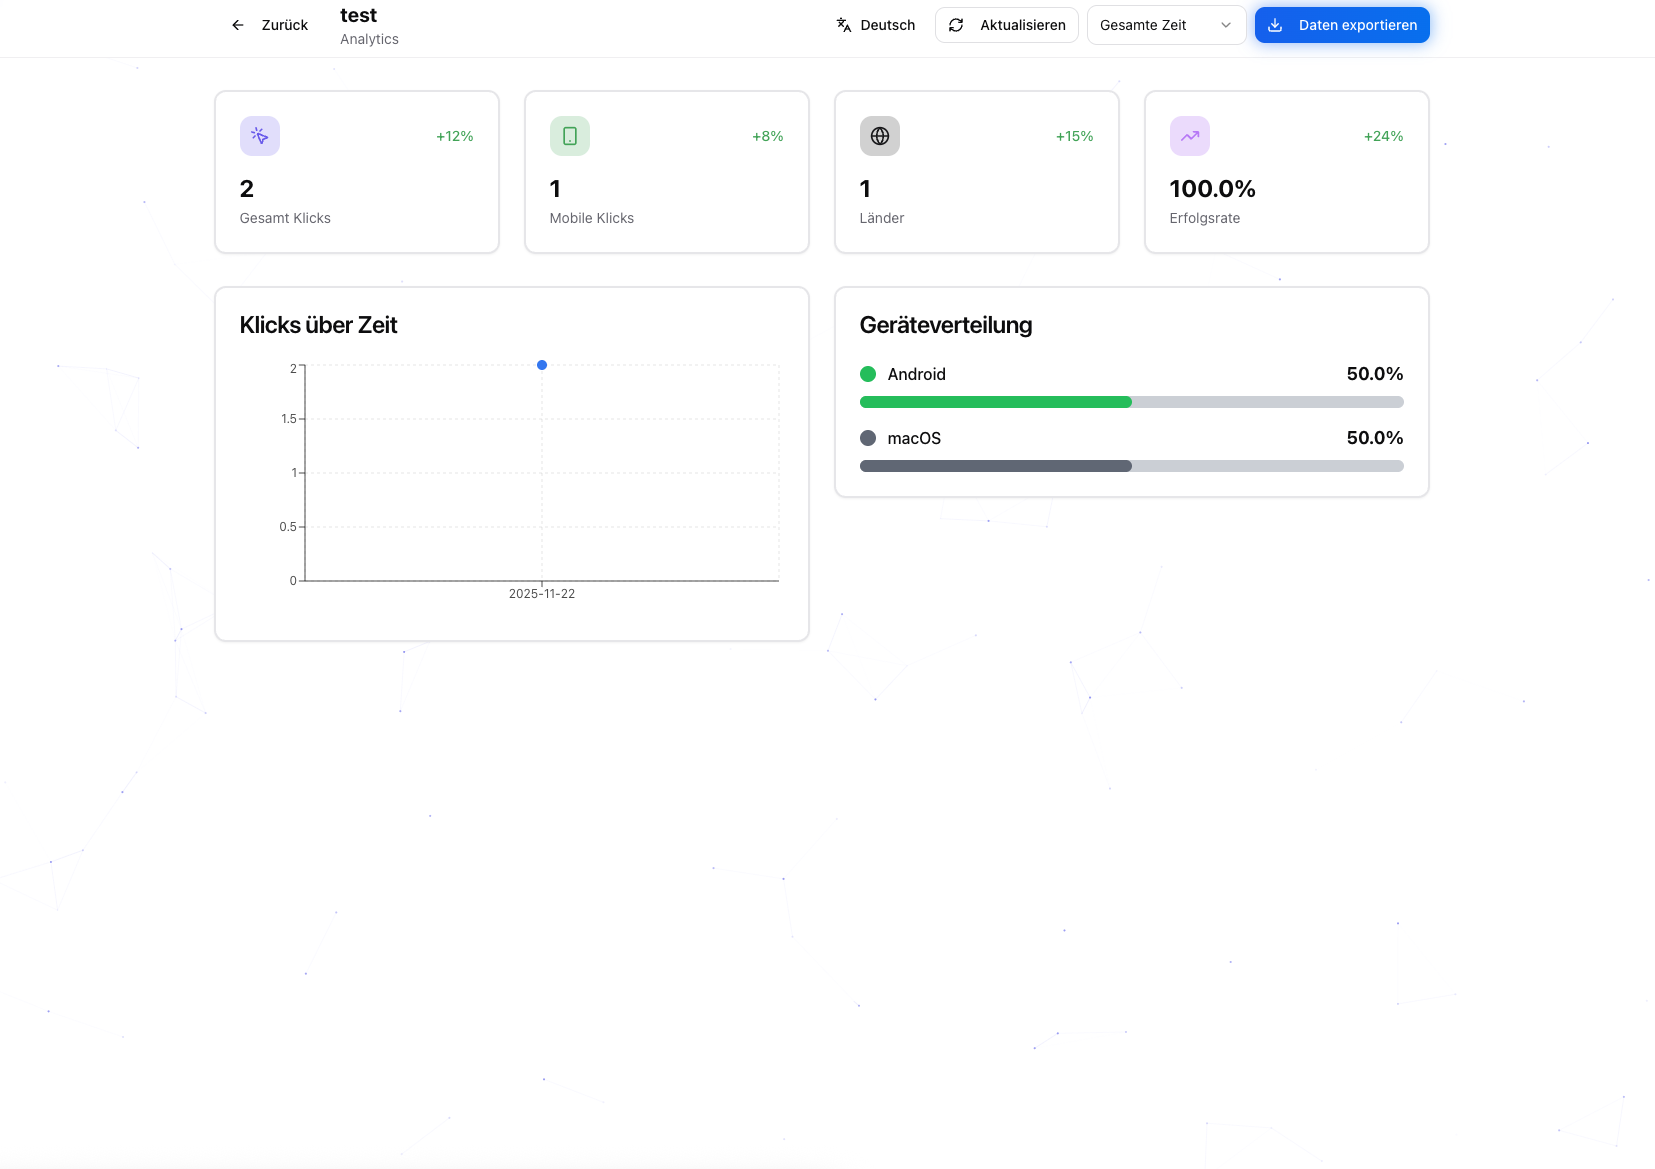Screen dimensions: 1655x1169
Task: Click the Mobile Klicks label
Action: 592,218
